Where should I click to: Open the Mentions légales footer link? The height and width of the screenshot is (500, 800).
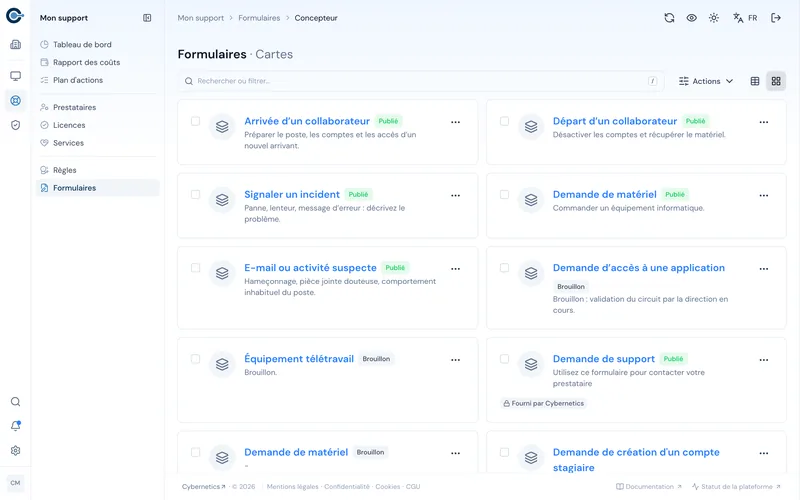292,487
